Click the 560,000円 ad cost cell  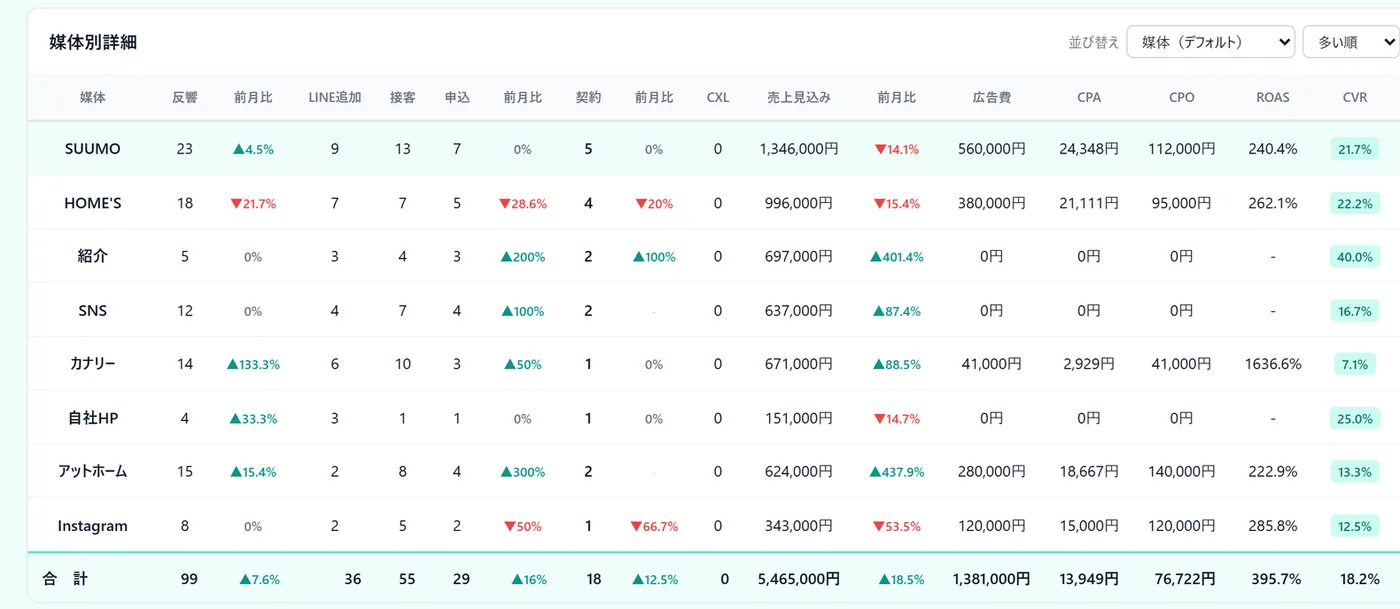tap(992, 149)
